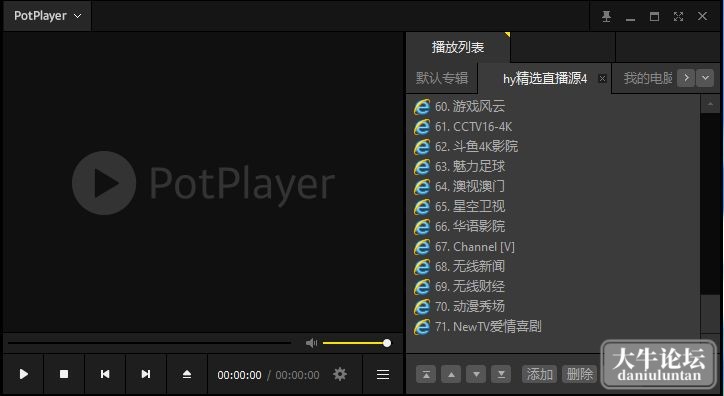Screen dimensions: 724x396
Task: Click the 删除 button
Action: pos(579,374)
